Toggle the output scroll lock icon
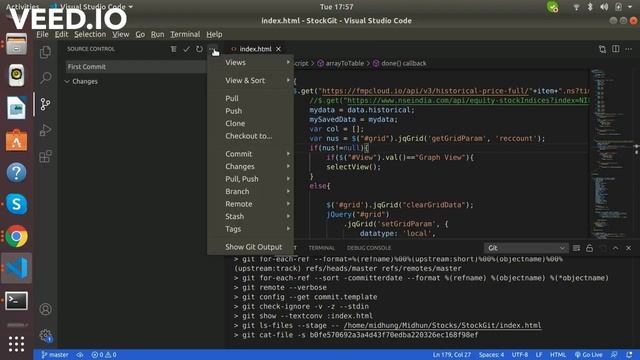This screenshot has height=360, width=640. point(589,248)
